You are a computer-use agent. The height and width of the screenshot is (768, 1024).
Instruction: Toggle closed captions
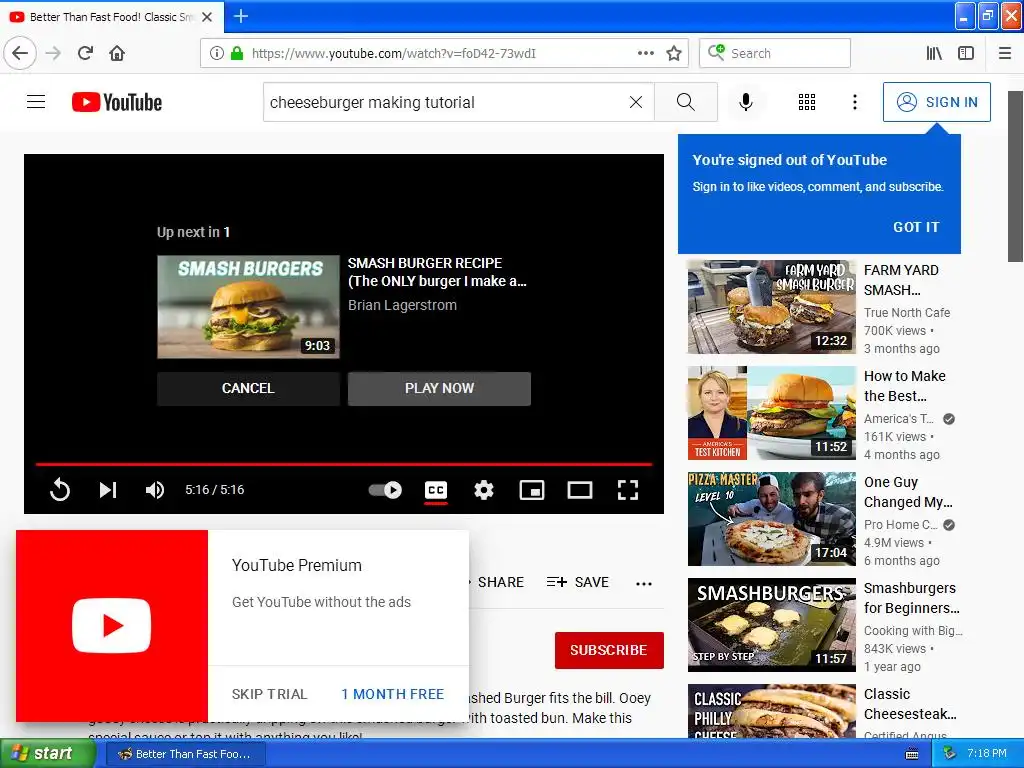click(x=436, y=490)
